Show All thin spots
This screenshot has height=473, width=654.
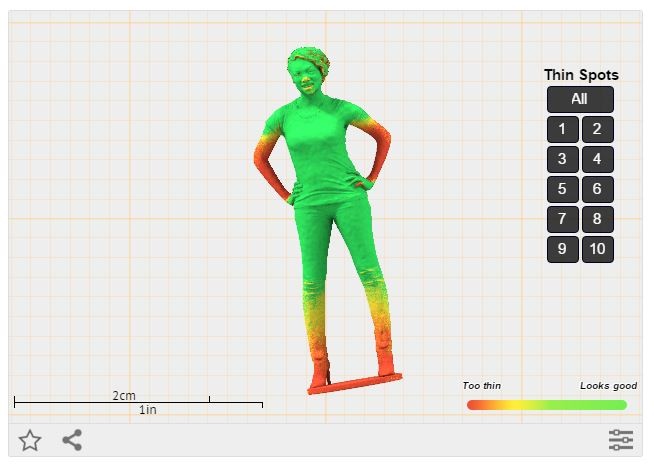point(580,99)
